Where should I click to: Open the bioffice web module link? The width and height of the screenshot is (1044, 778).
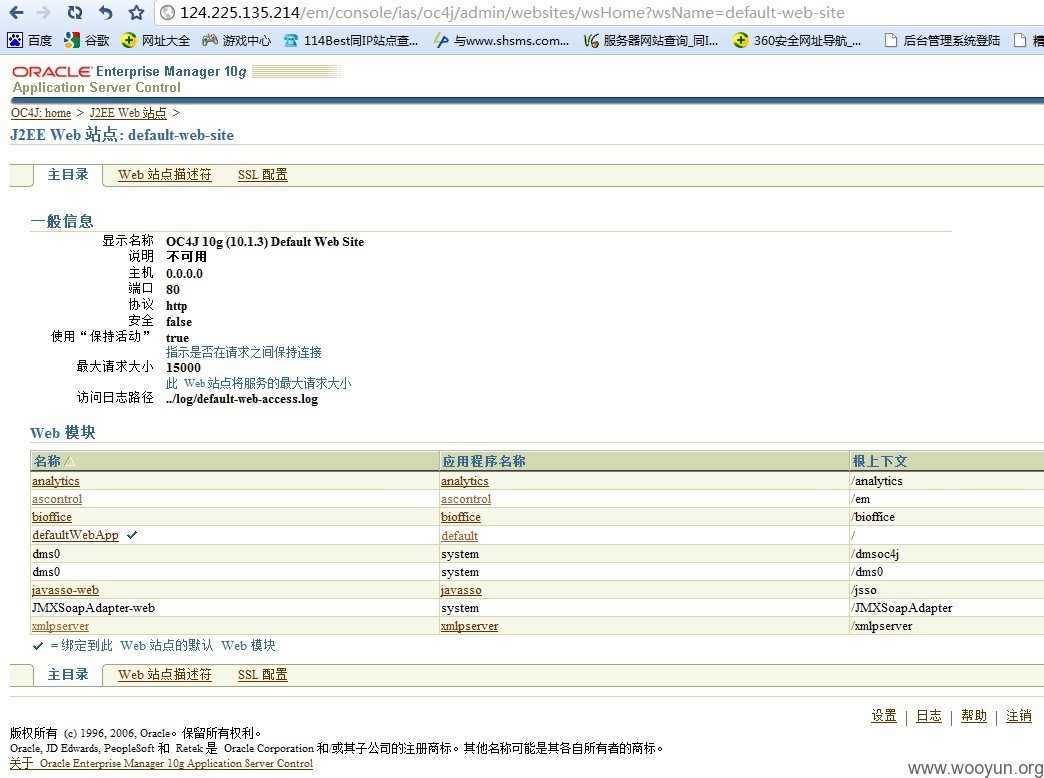click(51, 517)
